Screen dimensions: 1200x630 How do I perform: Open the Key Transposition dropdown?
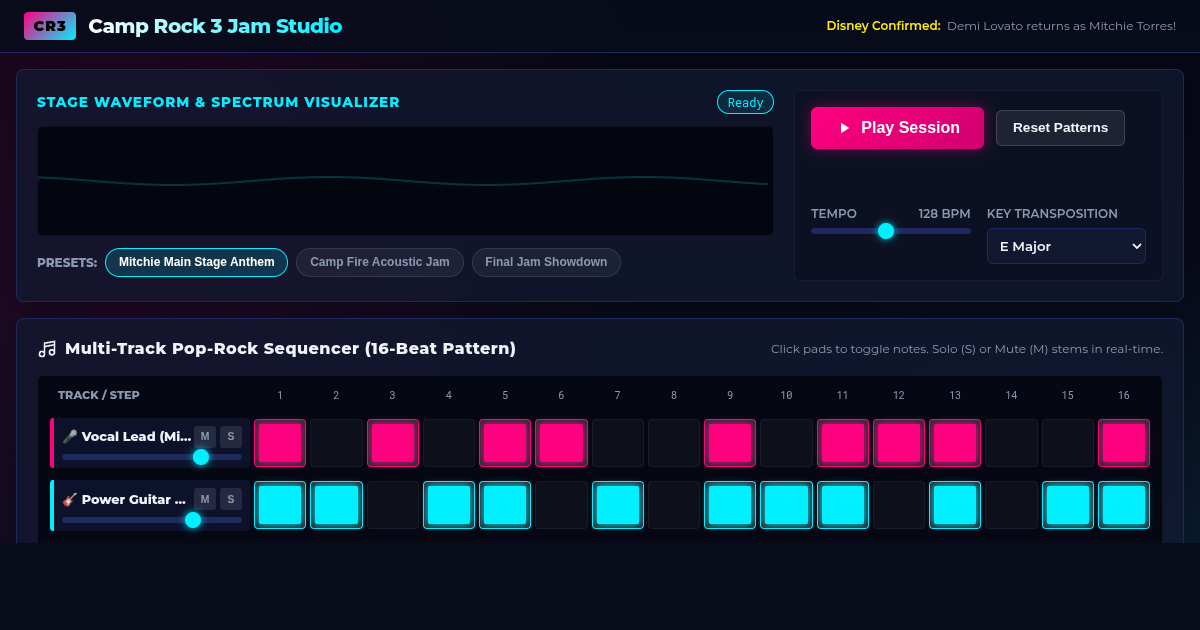click(1066, 246)
